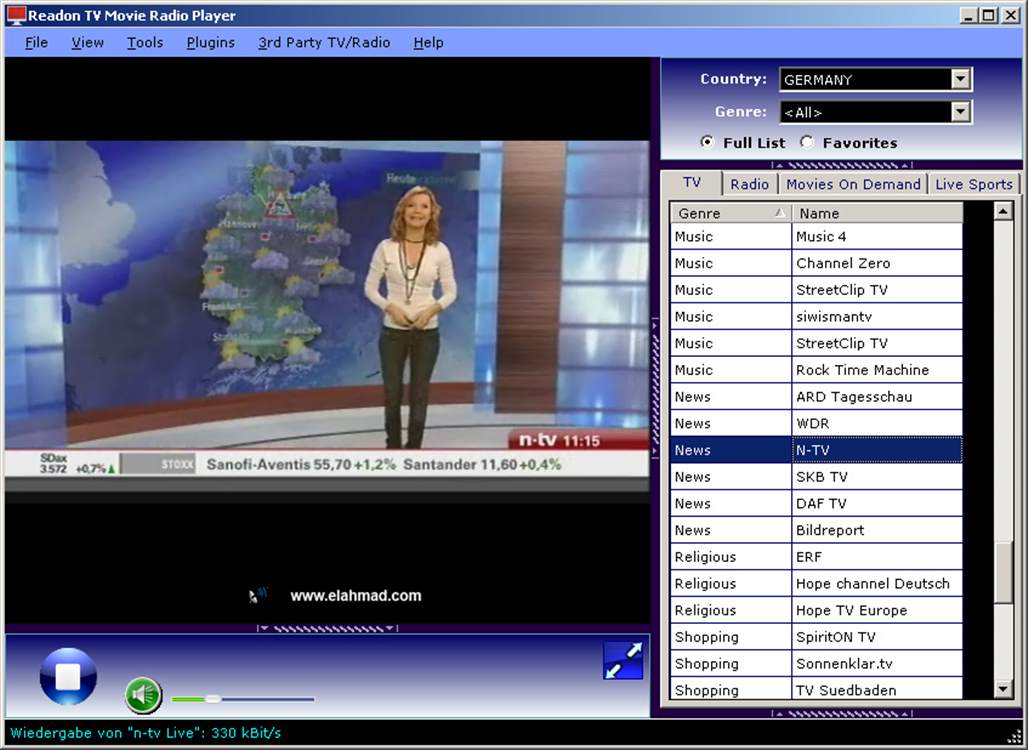Open the 3rd Party TV/Radio menu

324,43
